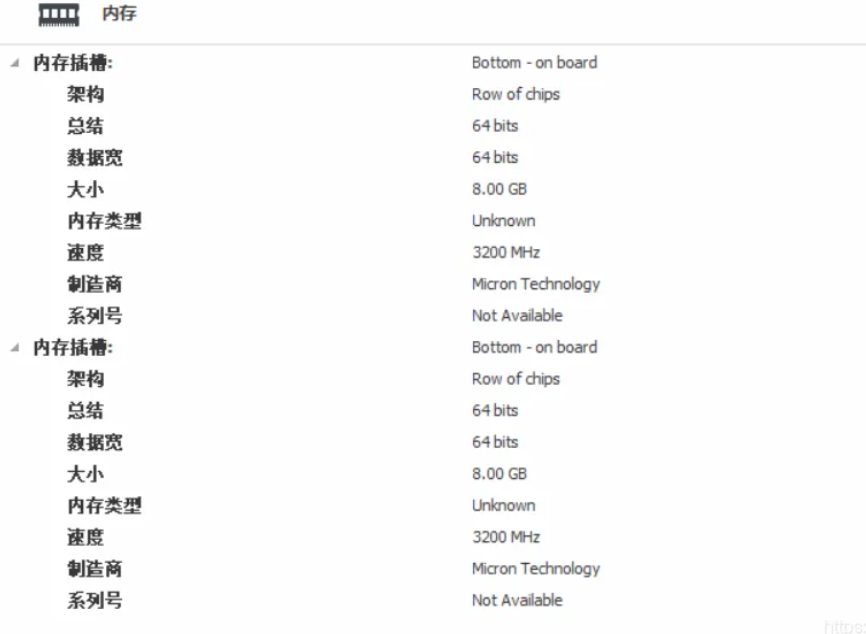Collapse the second 内存插槽 expander arrow
Viewport: 866px width, 634px height.
point(14,348)
